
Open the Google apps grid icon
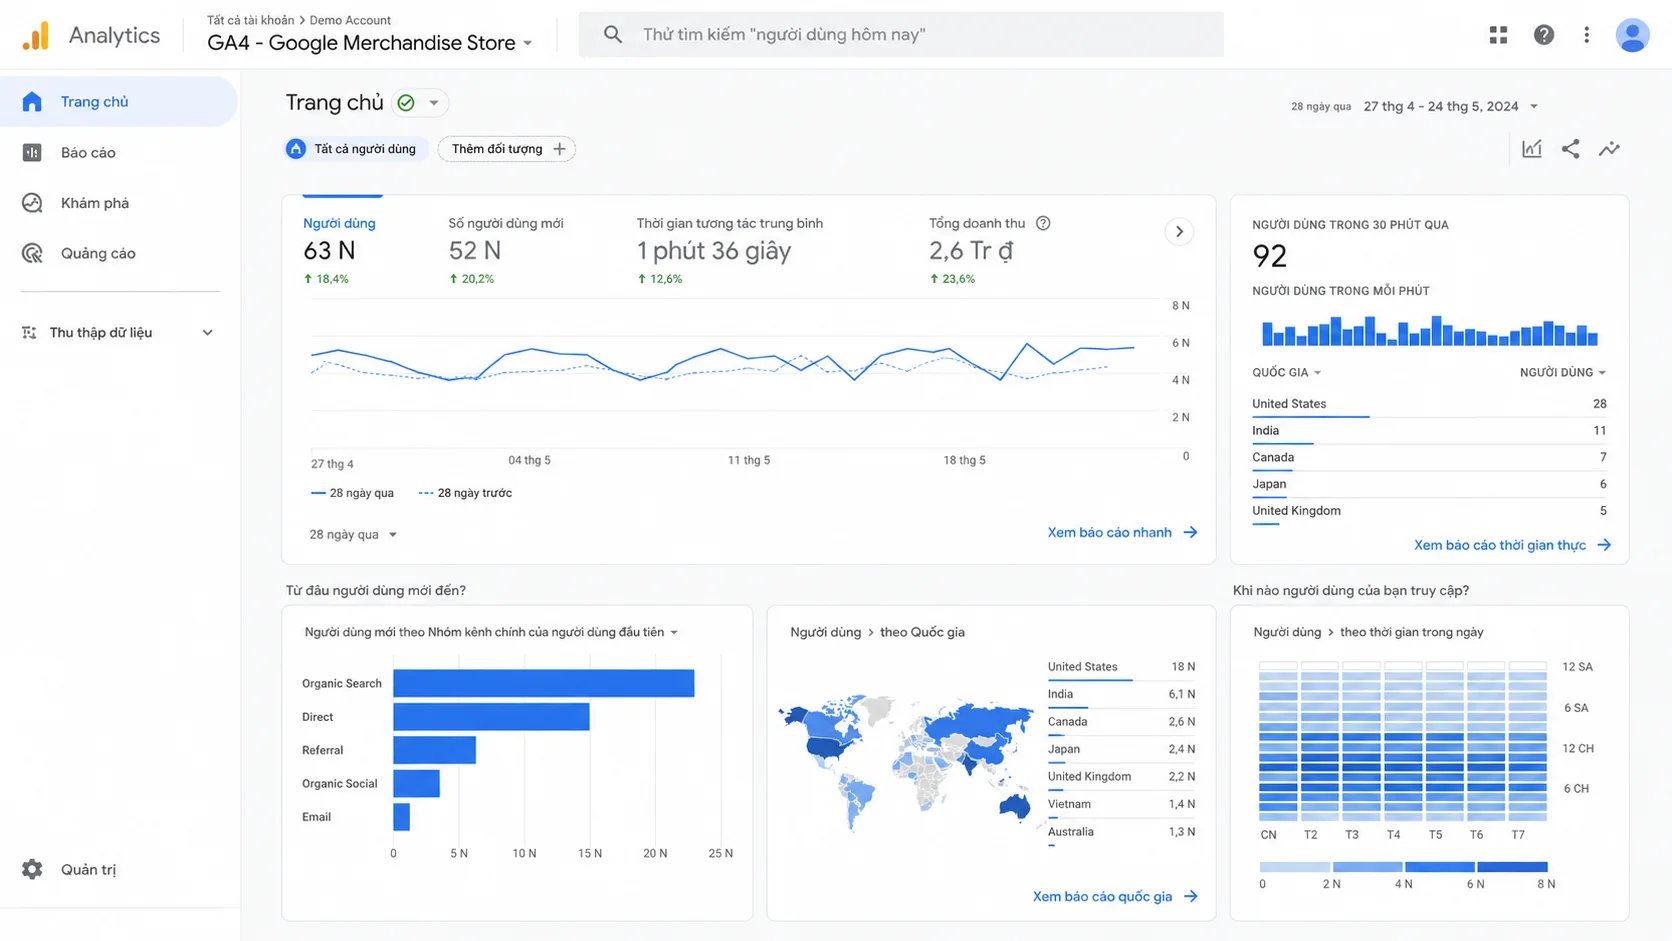[x=1498, y=35]
